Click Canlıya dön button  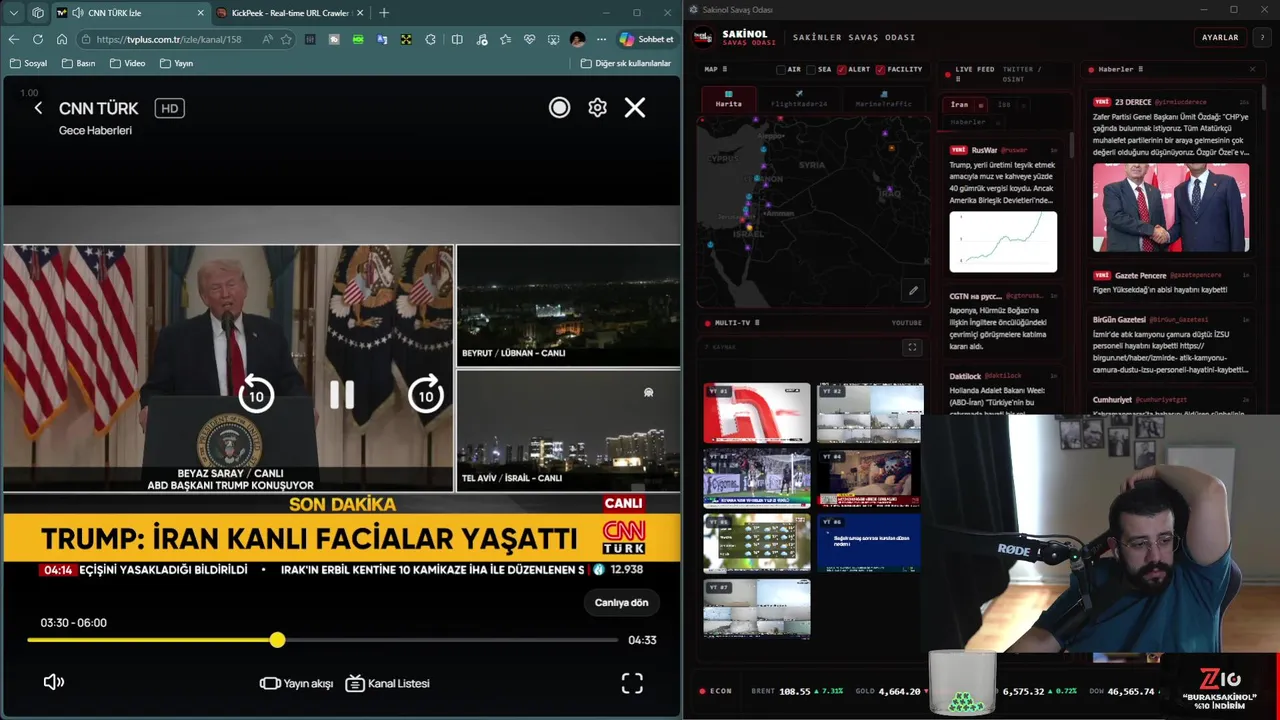[621, 602]
